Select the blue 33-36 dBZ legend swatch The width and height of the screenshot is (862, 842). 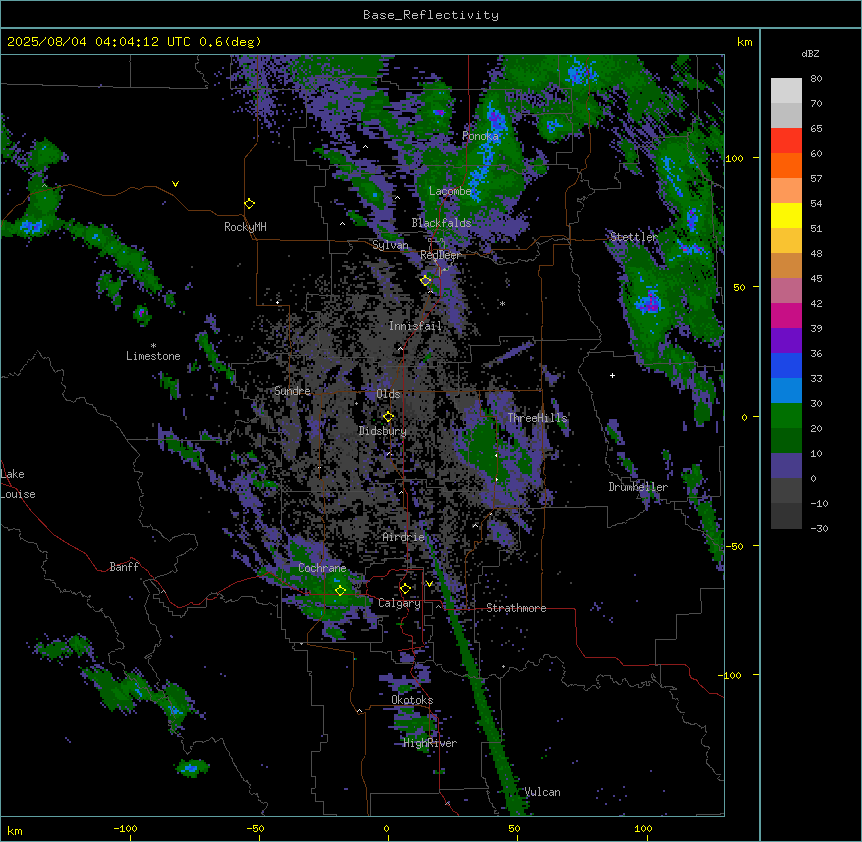coord(786,365)
